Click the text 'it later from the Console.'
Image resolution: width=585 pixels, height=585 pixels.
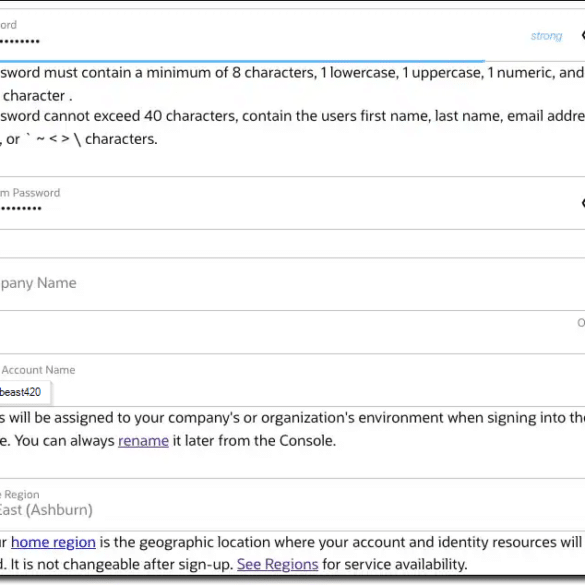(254, 441)
